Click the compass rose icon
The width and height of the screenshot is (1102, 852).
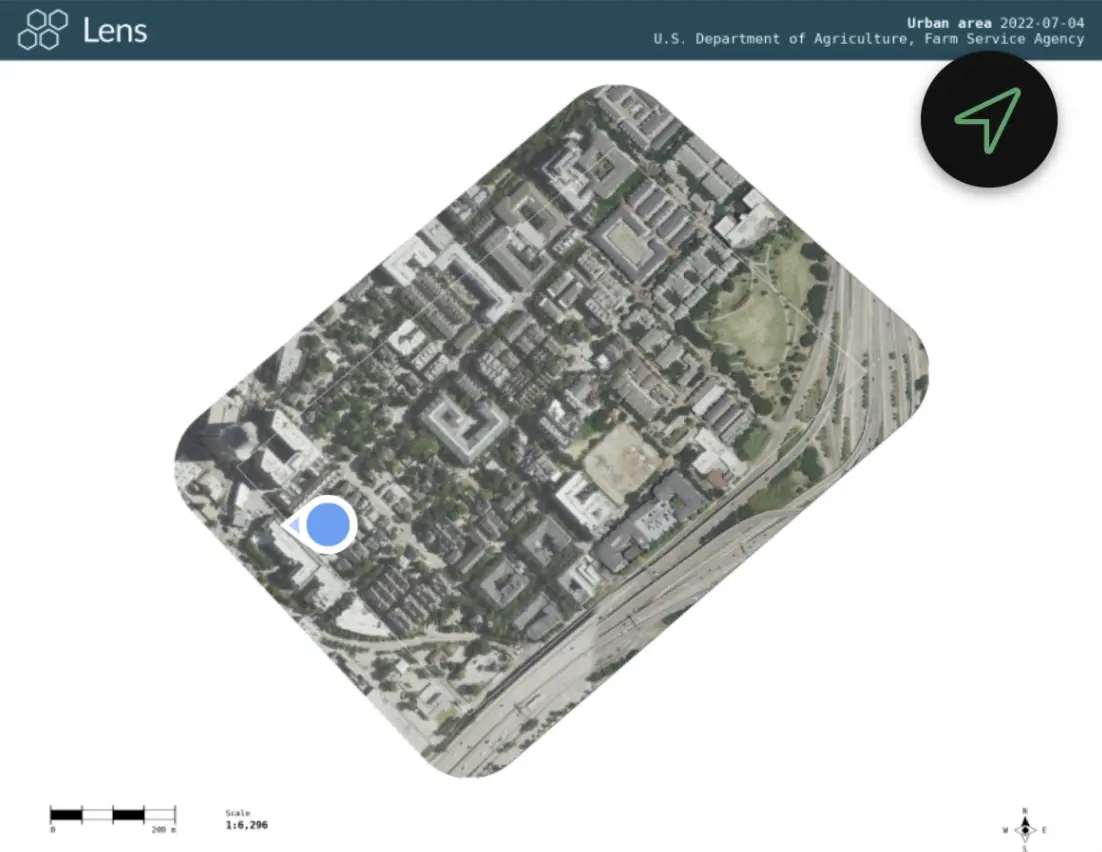[1025, 830]
